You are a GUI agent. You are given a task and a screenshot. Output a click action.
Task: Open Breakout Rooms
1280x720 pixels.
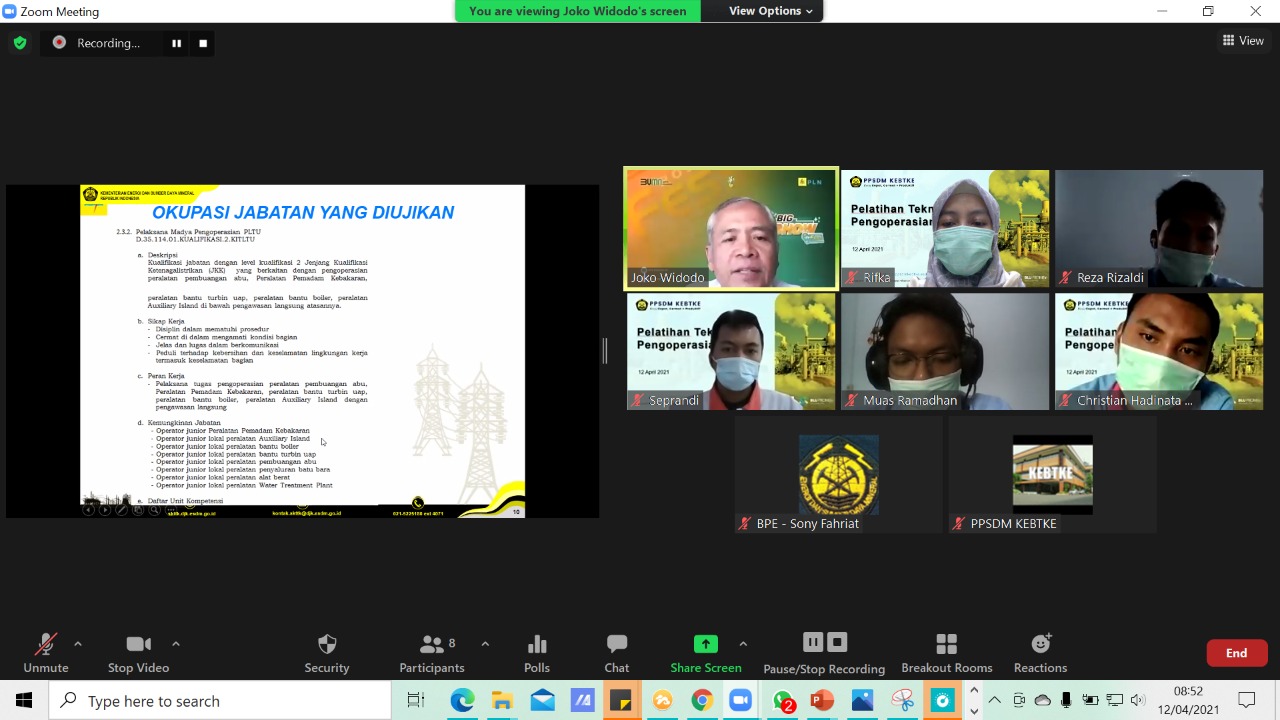(x=946, y=653)
